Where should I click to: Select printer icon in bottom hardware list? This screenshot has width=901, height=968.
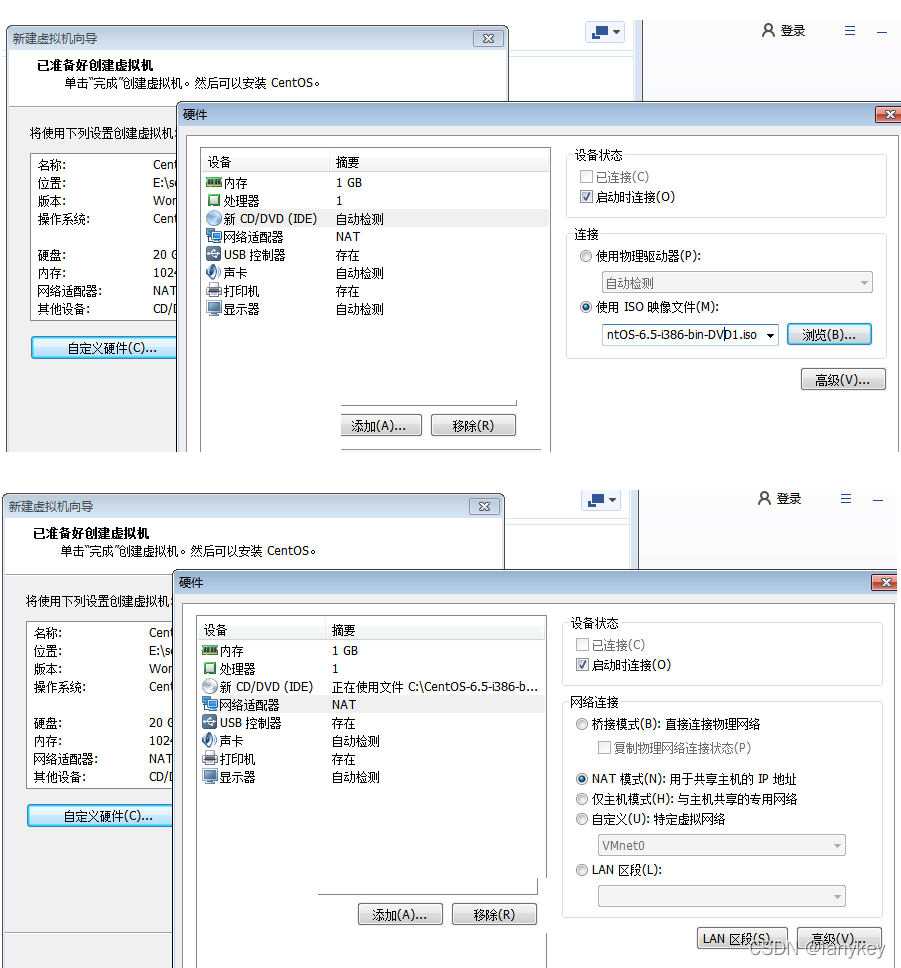click(x=210, y=758)
